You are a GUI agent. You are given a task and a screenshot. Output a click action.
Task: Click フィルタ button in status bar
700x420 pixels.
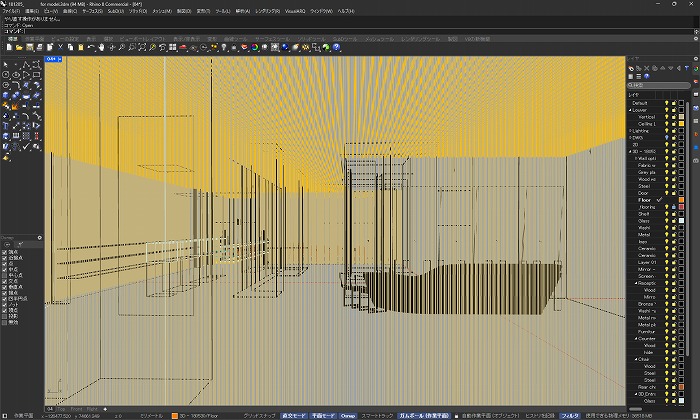click(x=570, y=416)
